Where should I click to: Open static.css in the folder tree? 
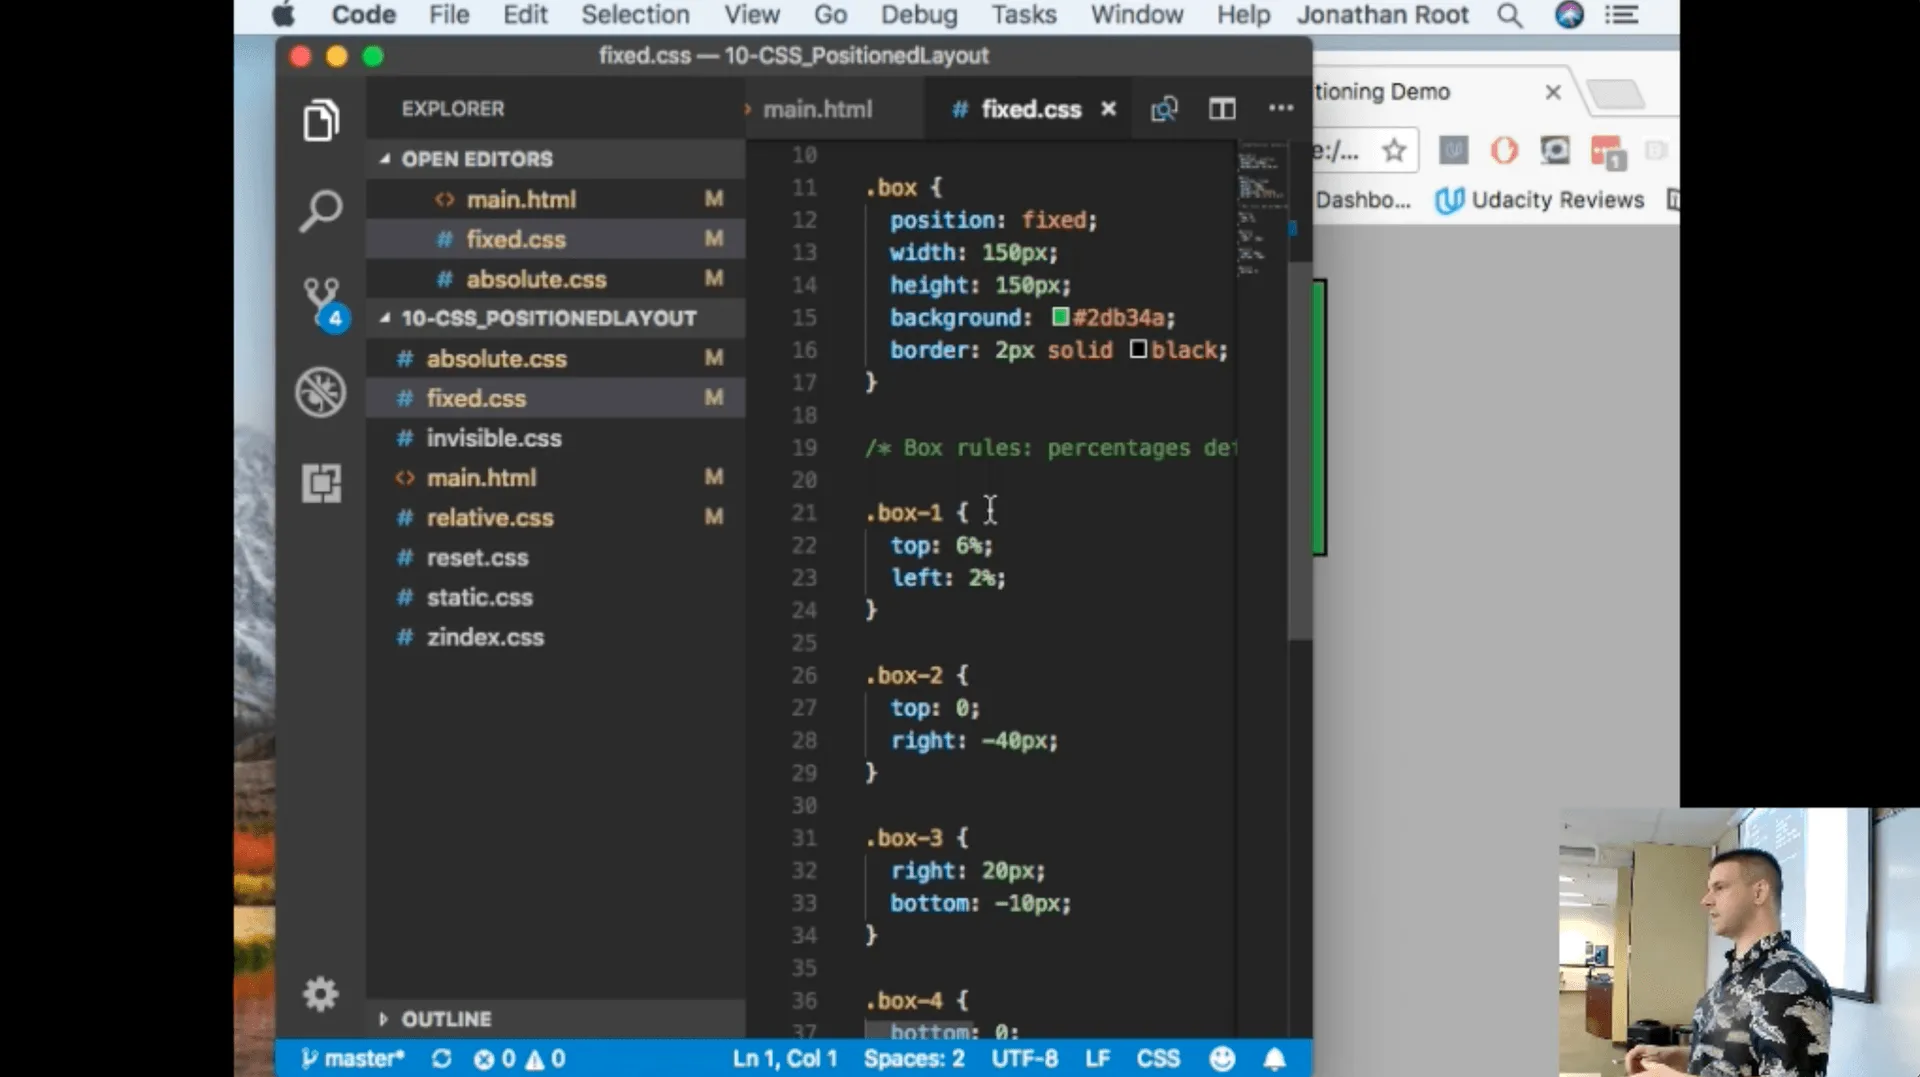click(555, 597)
